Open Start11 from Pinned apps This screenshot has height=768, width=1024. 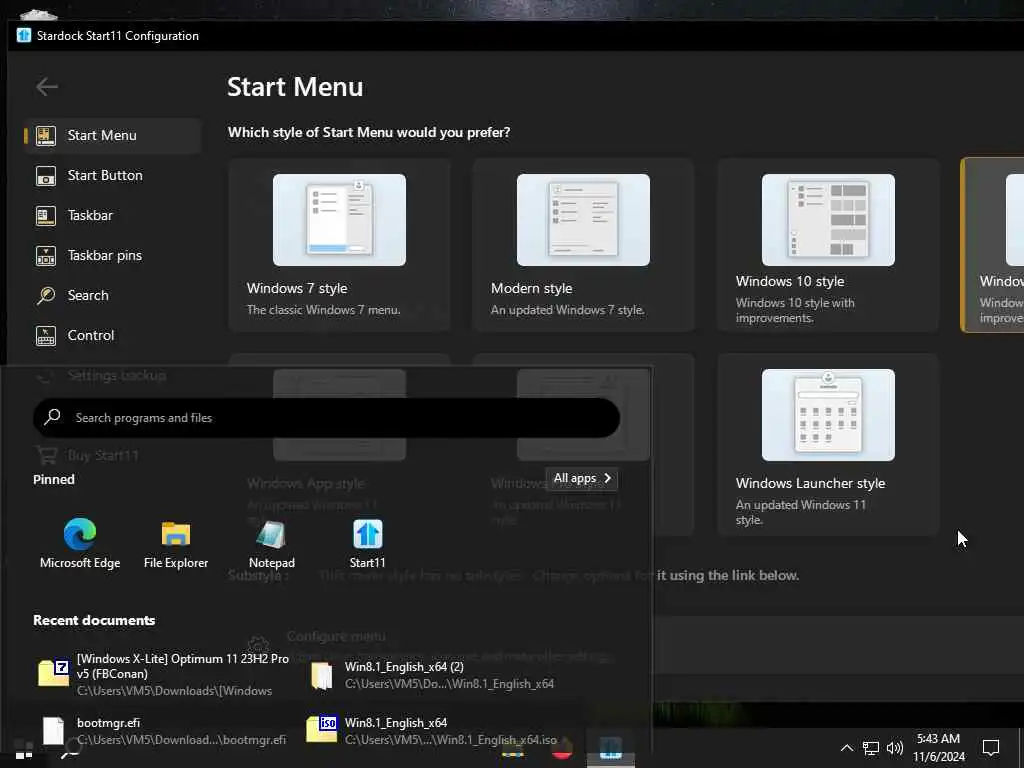(368, 543)
